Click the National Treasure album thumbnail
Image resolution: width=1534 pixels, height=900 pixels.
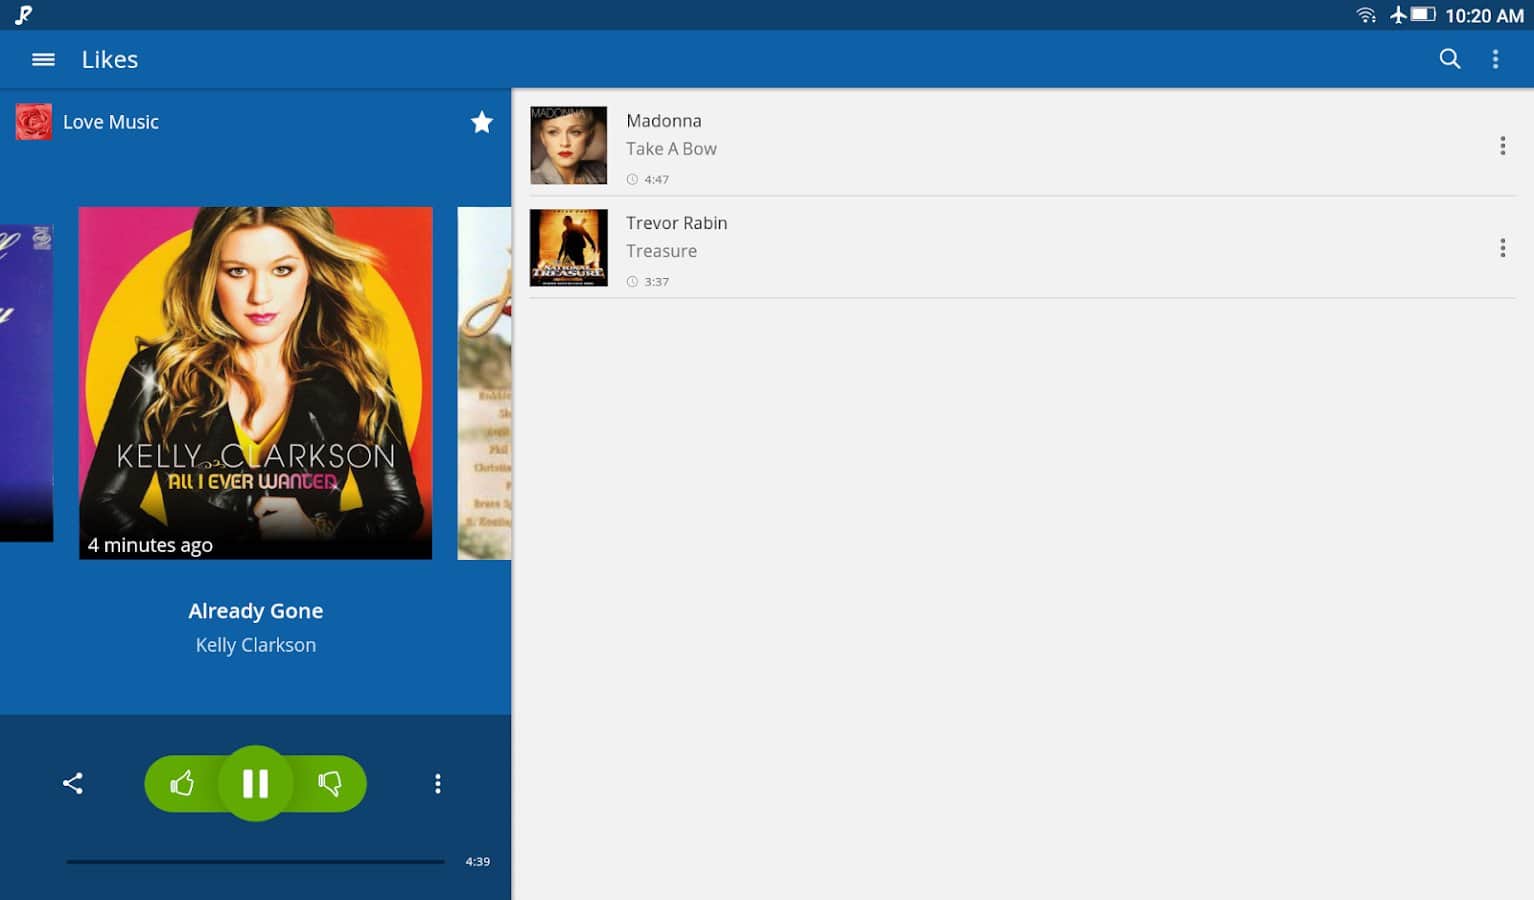click(568, 248)
